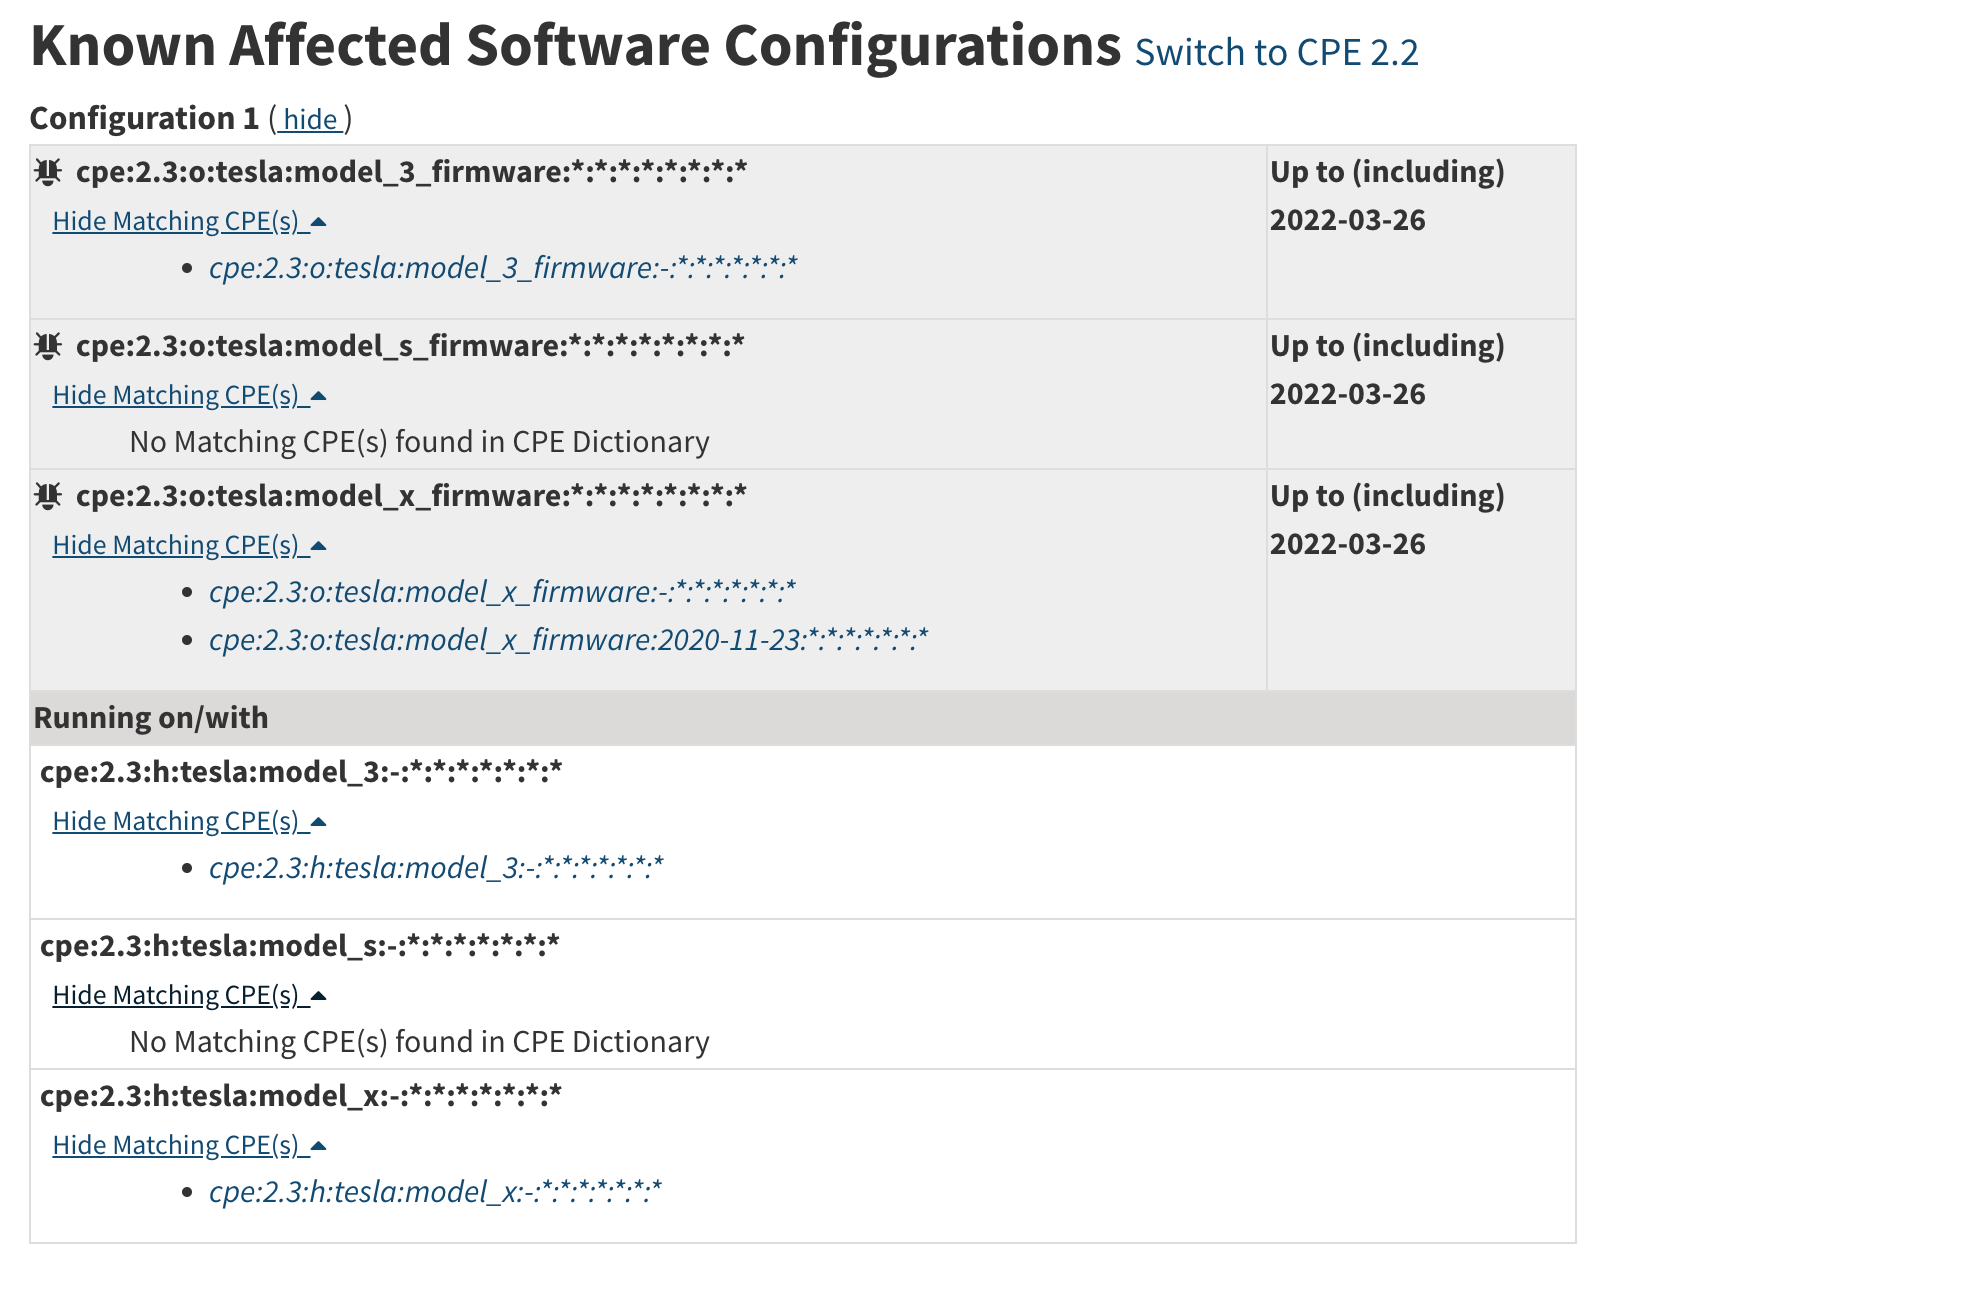This screenshot has height=1290, width=1962.
Task: Hide Configuration 1 using the hide link
Action: click(310, 119)
